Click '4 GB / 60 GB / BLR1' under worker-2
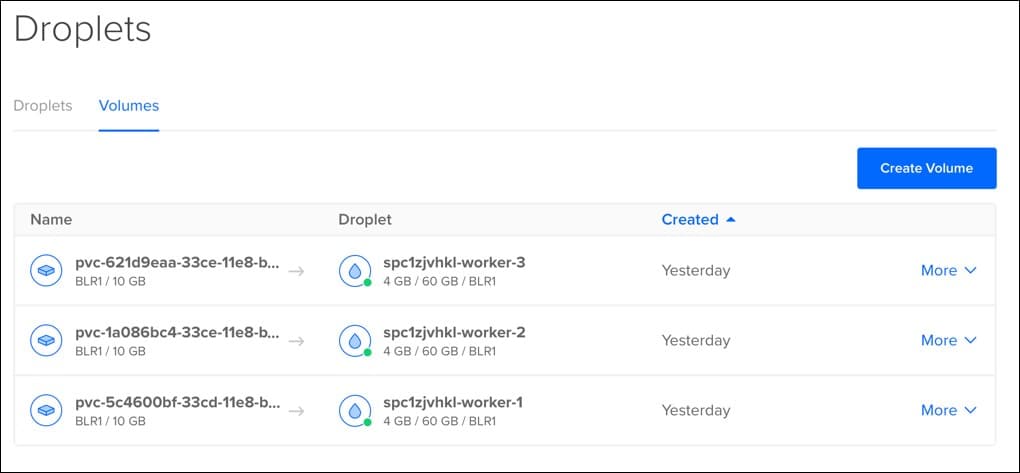The image size is (1020, 473). coord(440,351)
